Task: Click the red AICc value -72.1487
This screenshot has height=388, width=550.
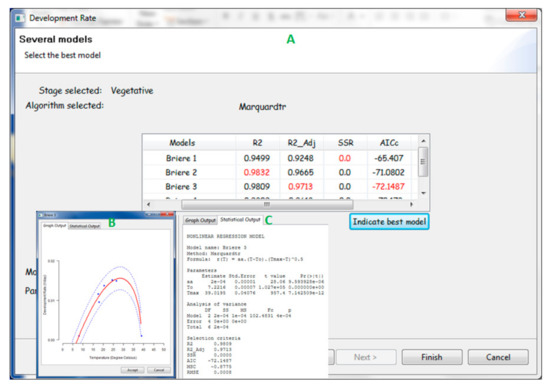Action: tap(388, 186)
